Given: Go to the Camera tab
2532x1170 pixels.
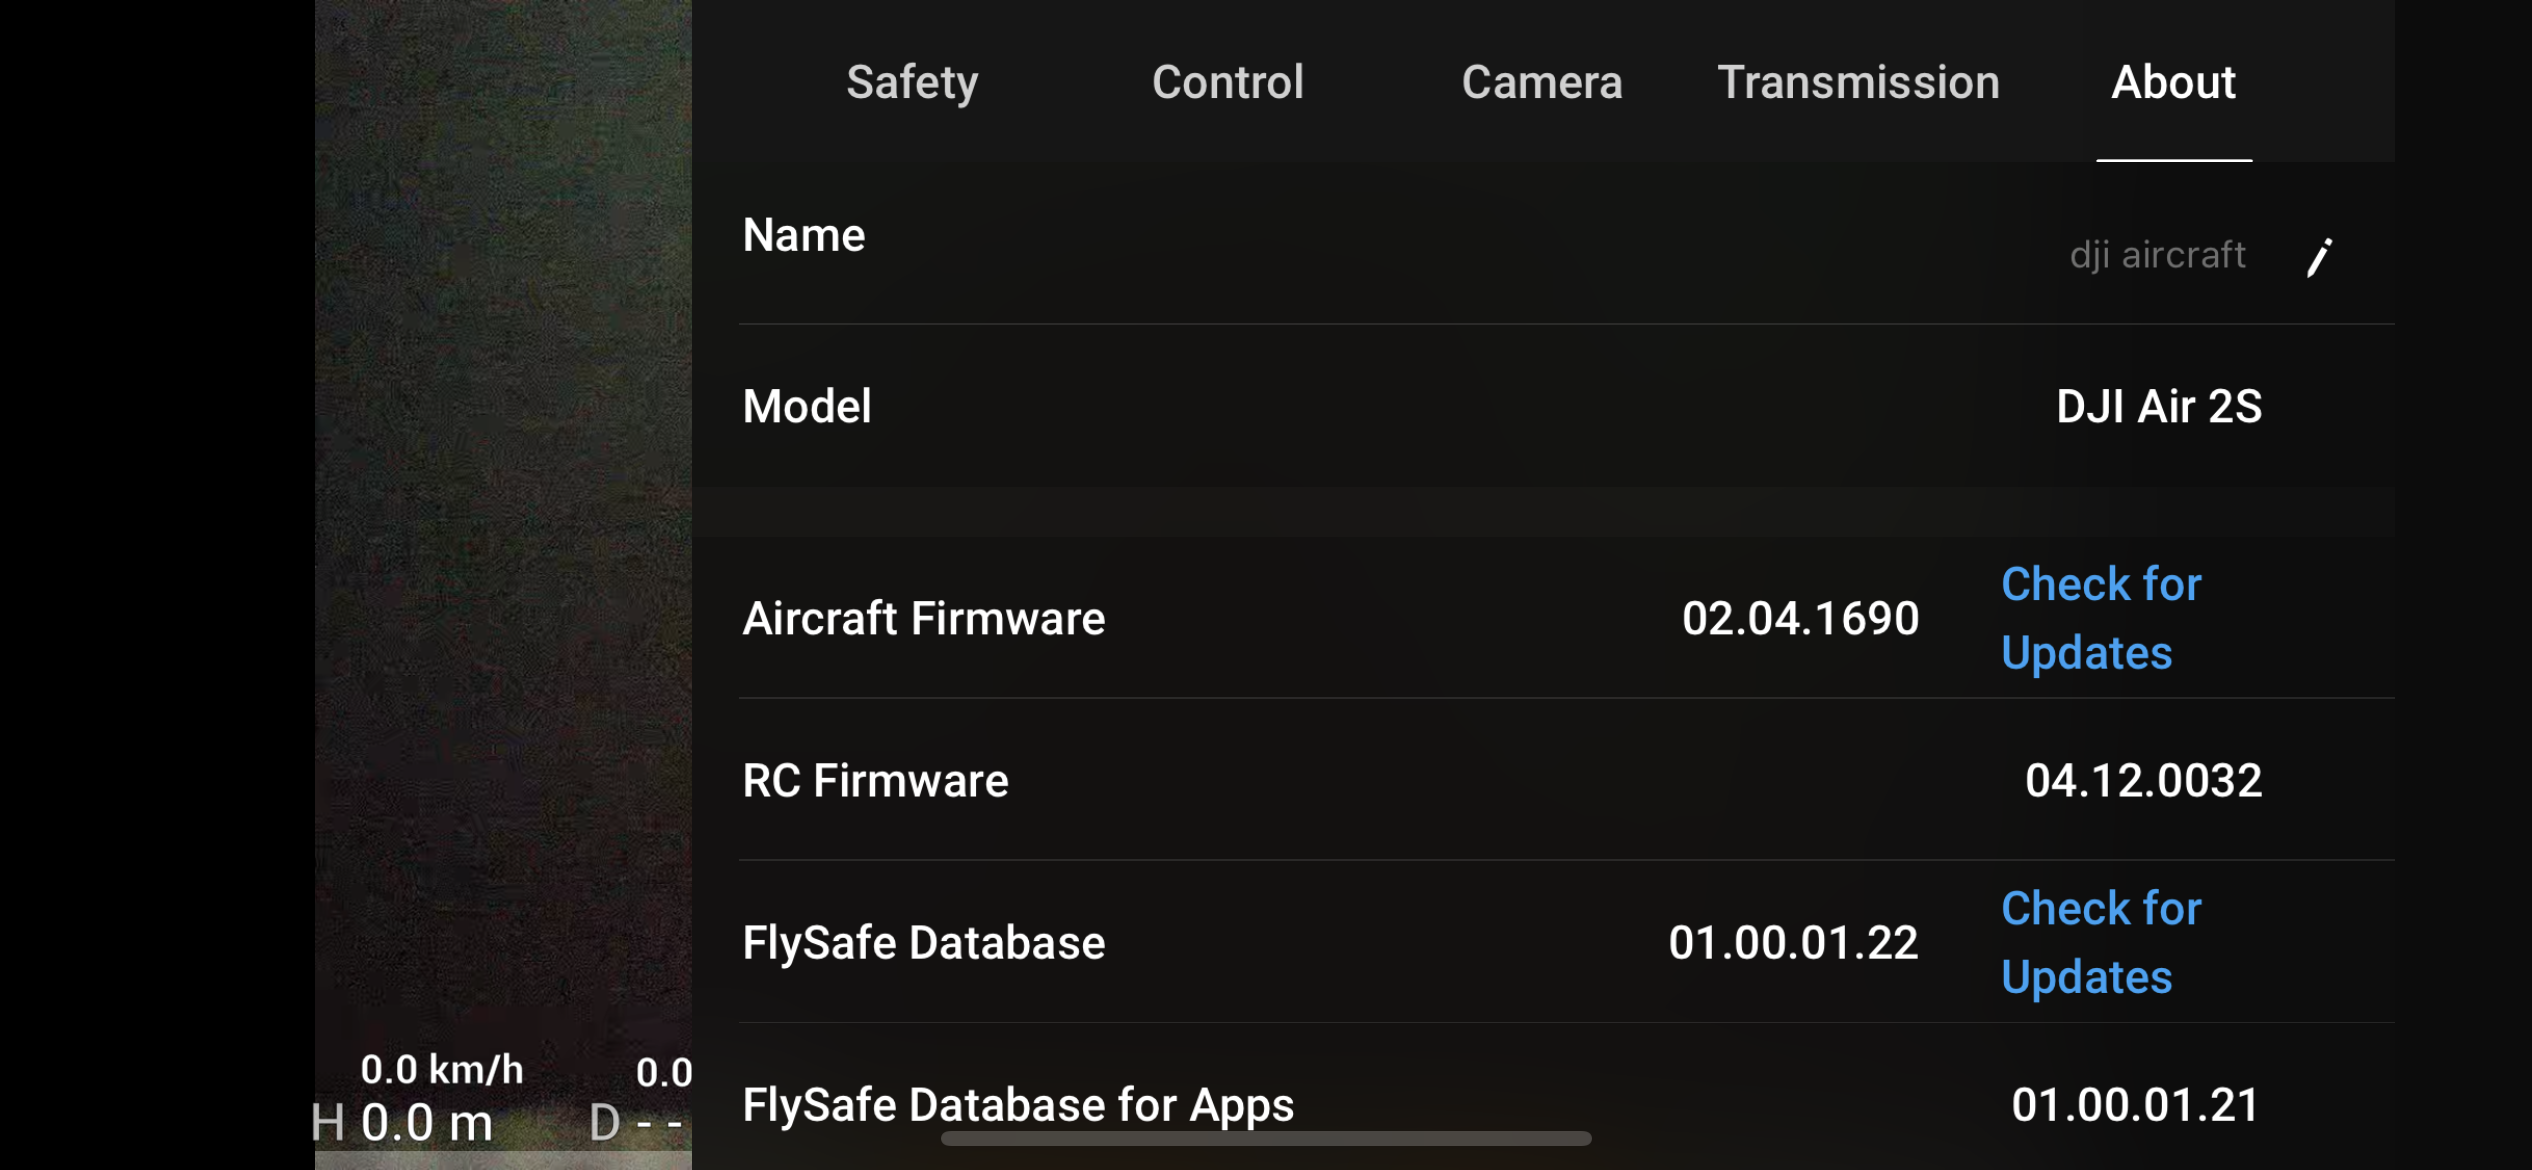Looking at the screenshot, I should point(1541,82).
